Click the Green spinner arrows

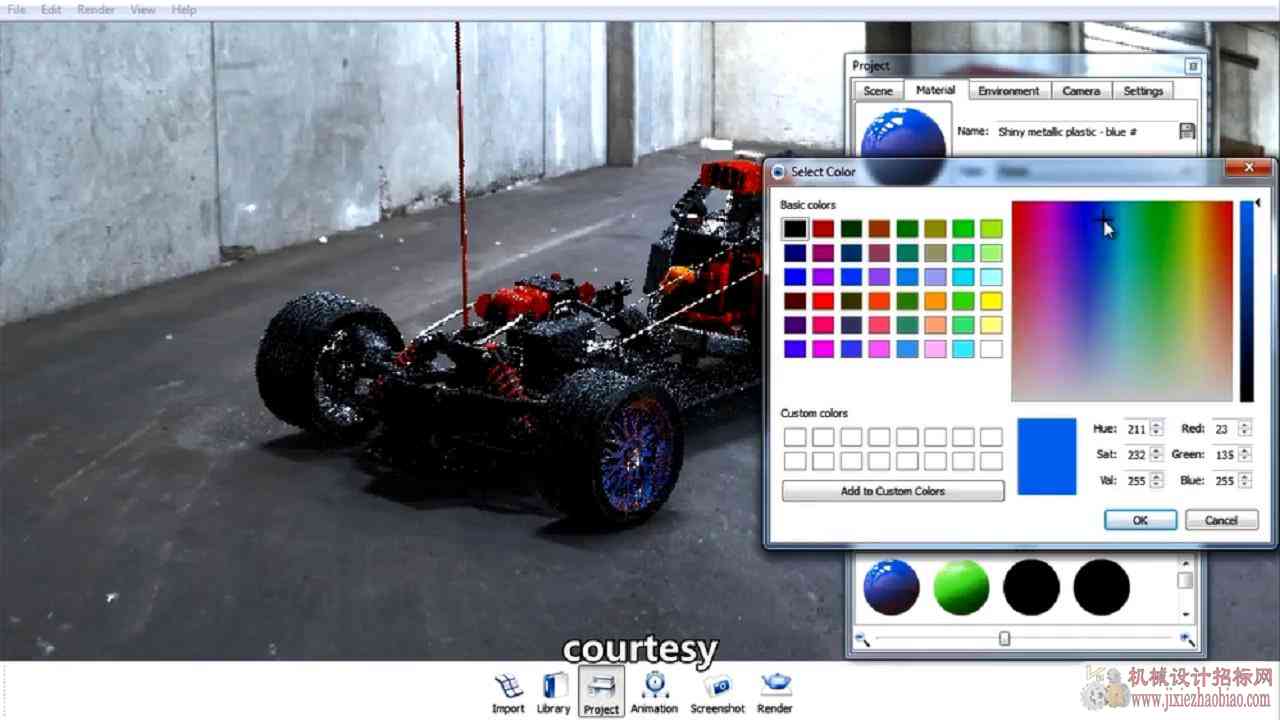click(1245, 455)
